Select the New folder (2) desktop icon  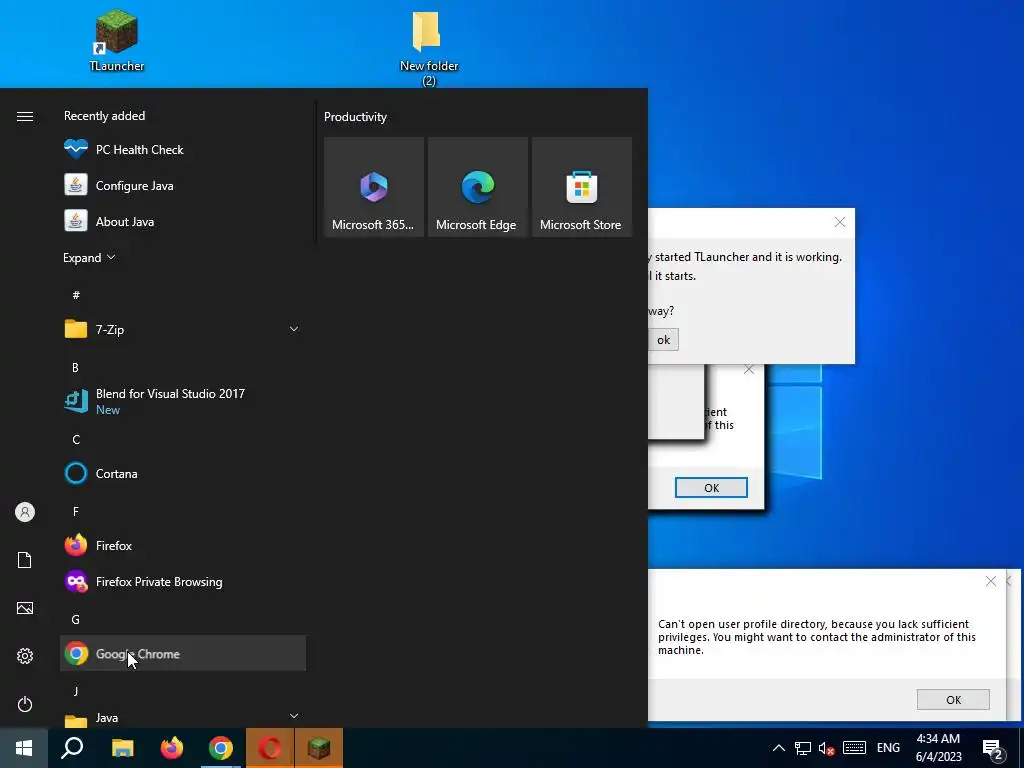pyautogui.click(x=428, y=48)
